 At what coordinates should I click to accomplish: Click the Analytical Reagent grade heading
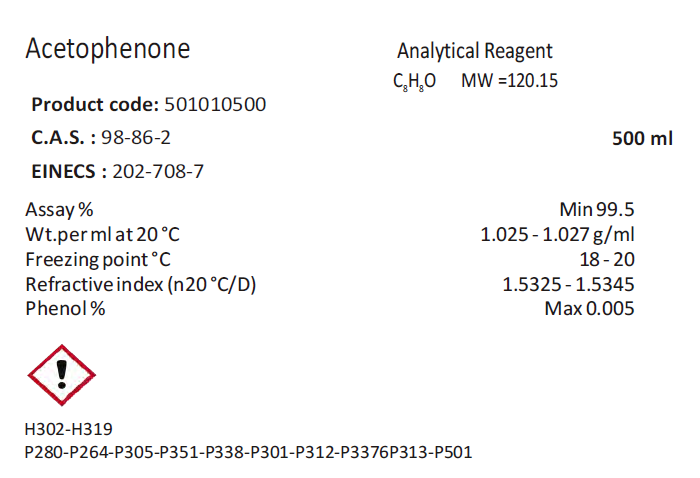pos(474,51)
